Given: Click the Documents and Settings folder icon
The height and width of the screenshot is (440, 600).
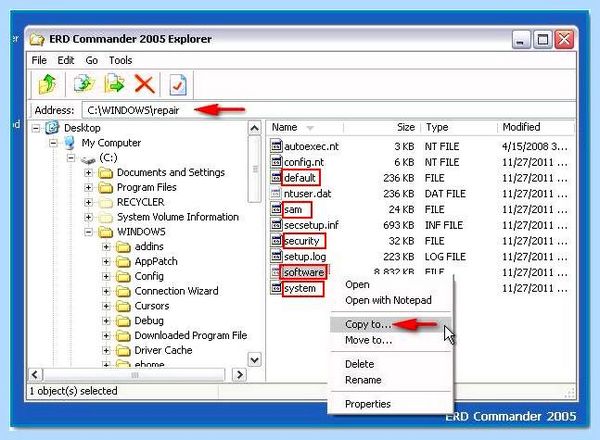Looking at the screenshot, I should click(x=105, y=173).
